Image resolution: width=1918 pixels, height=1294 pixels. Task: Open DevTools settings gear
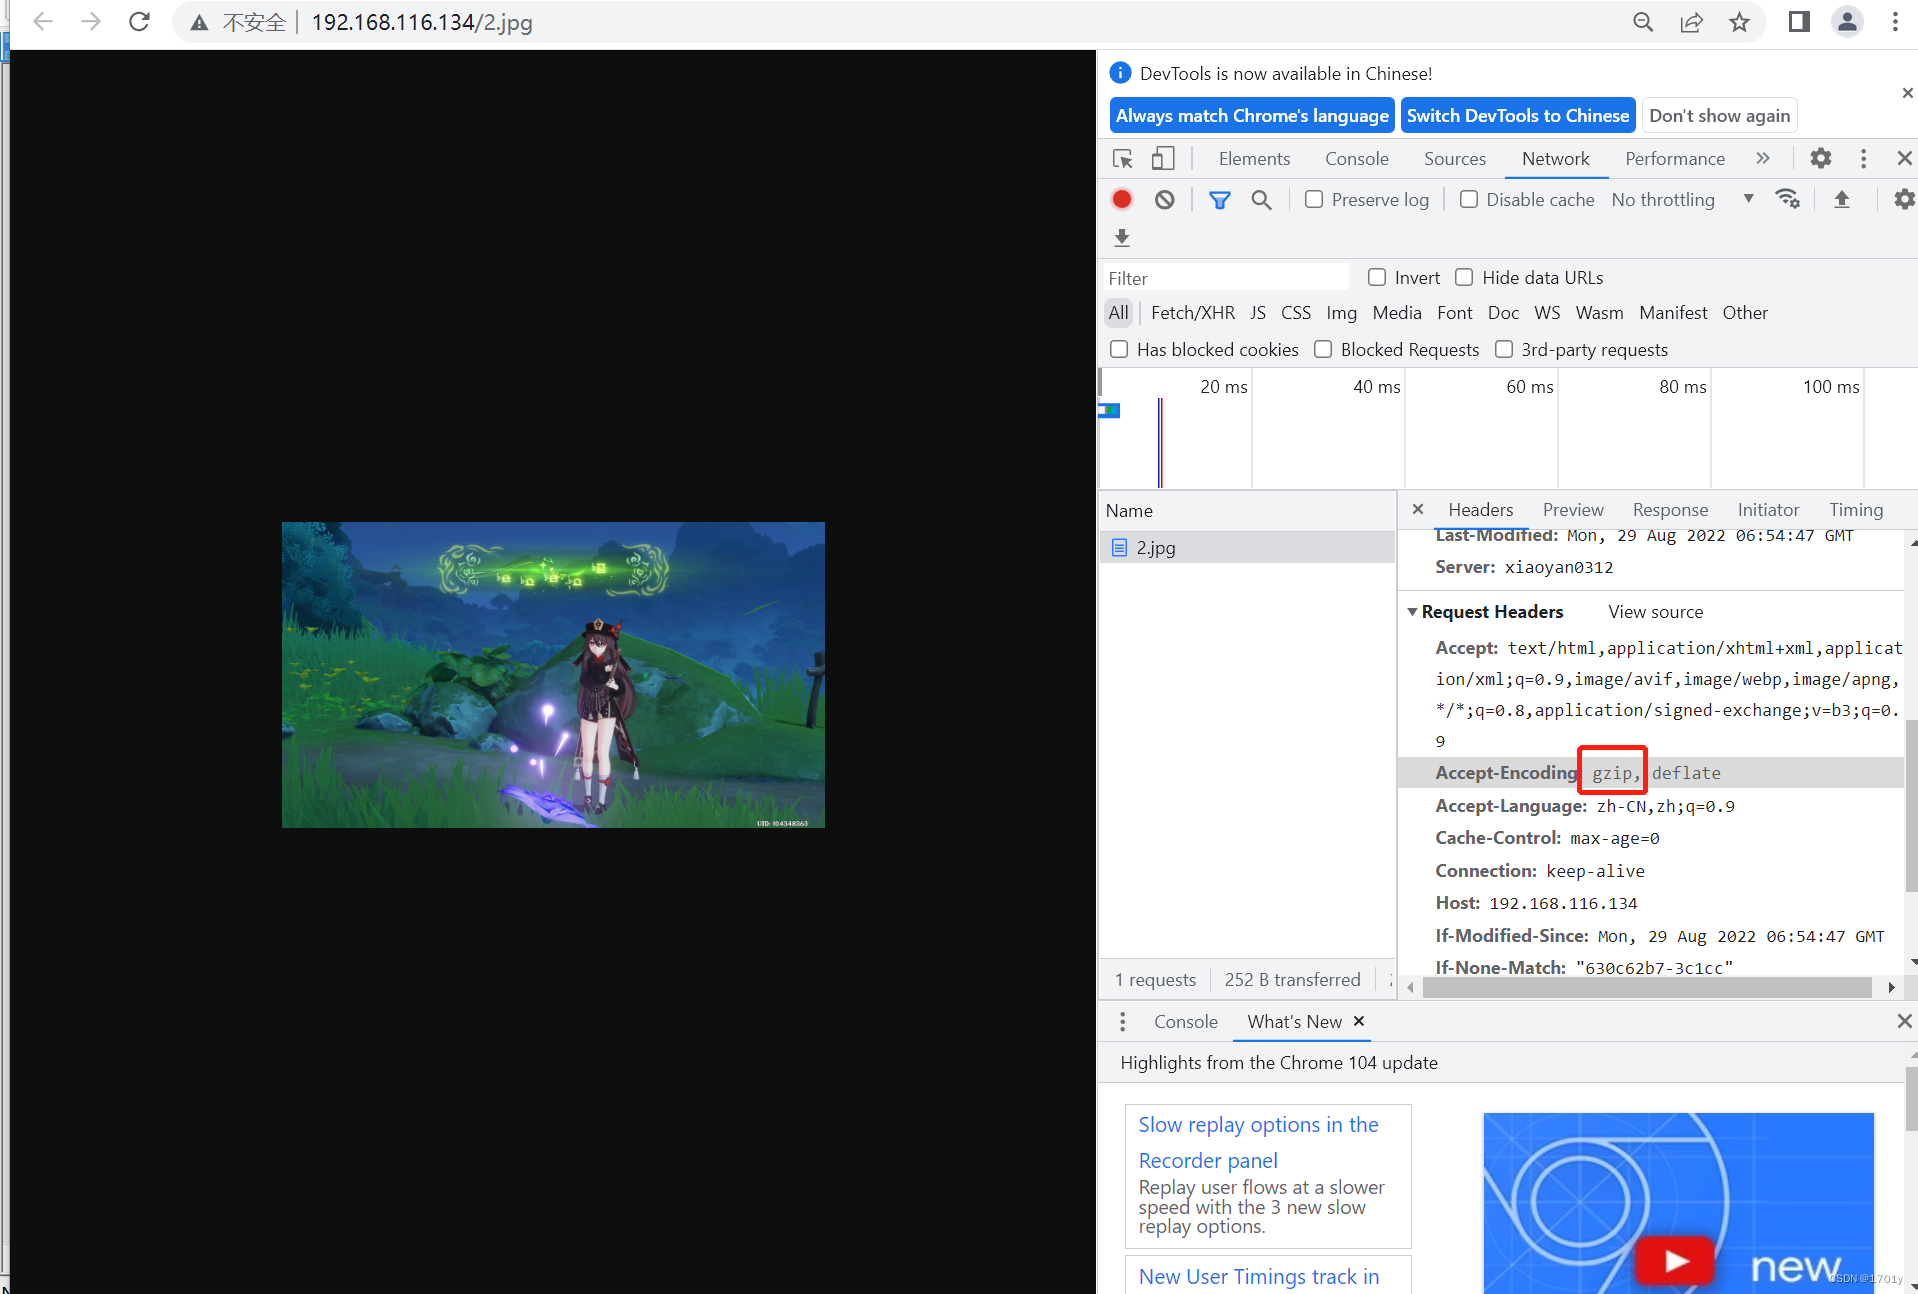click(1821, 159)
